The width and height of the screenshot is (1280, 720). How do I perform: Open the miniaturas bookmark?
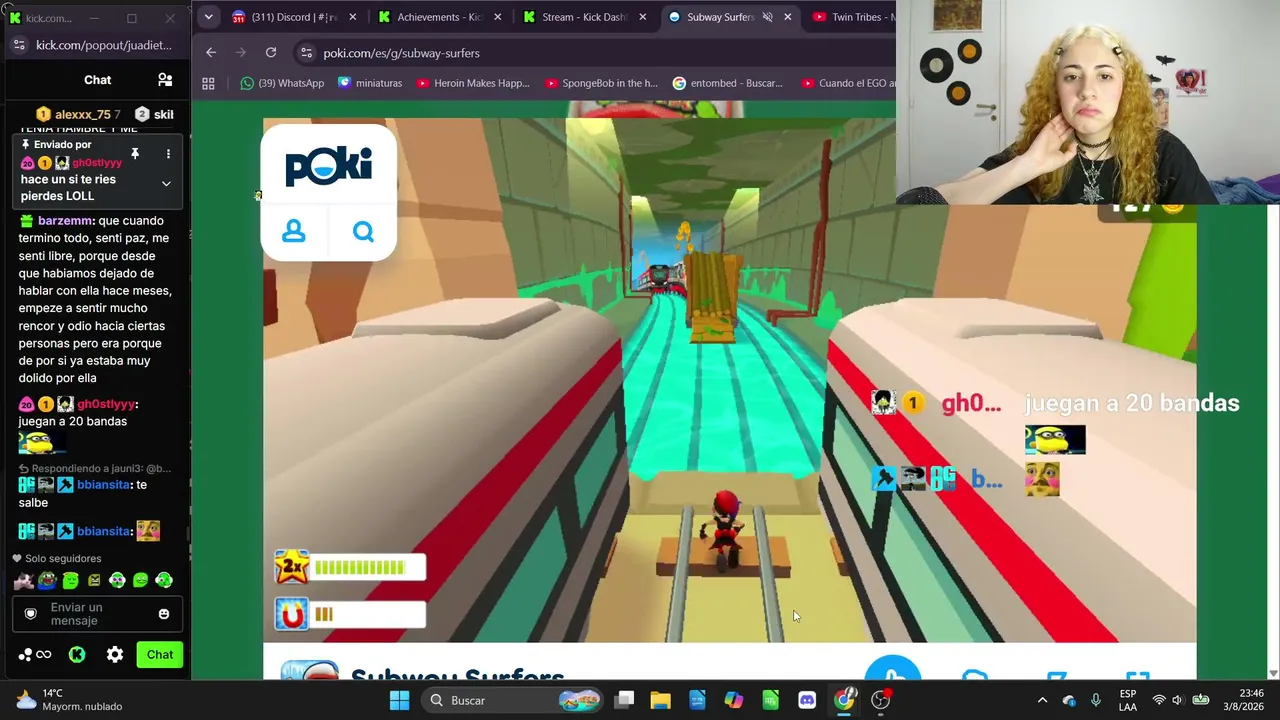pyautogui.click(x=370, y=83)
